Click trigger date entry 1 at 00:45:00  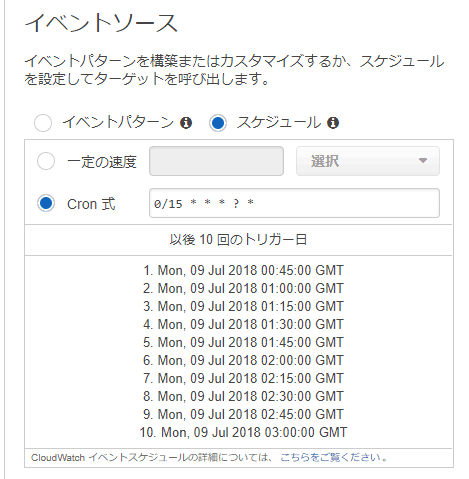[243, 270]
